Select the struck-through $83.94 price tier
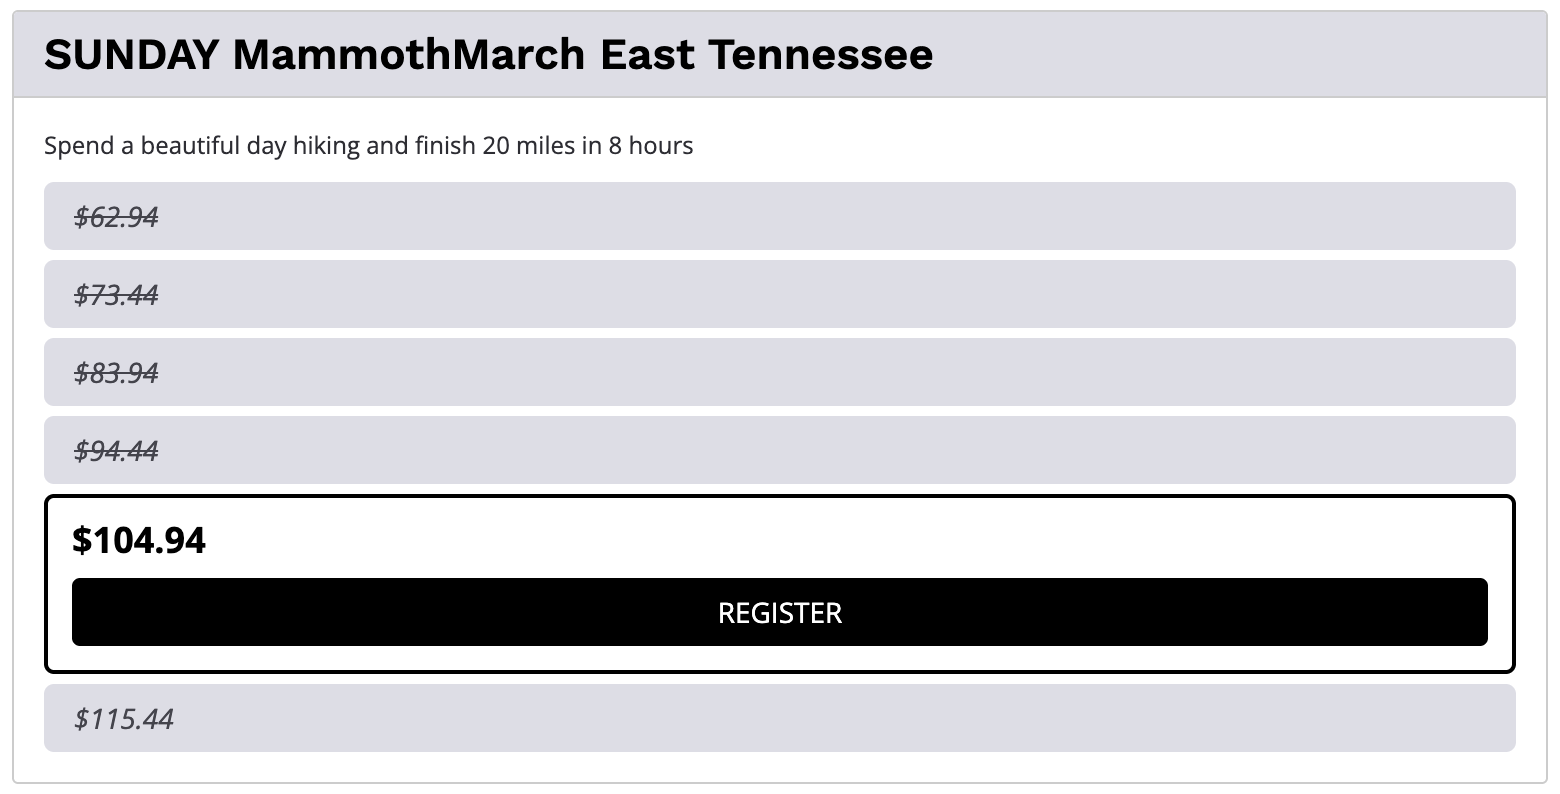1560x794 pixels. click(x=116, y=372)
